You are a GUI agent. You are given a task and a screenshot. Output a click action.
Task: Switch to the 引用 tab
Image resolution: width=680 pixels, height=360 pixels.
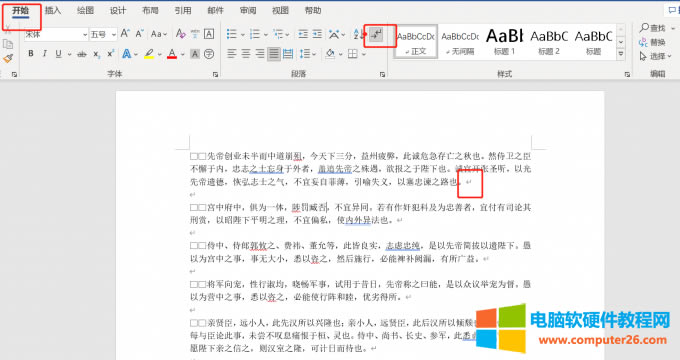[183, 10]
